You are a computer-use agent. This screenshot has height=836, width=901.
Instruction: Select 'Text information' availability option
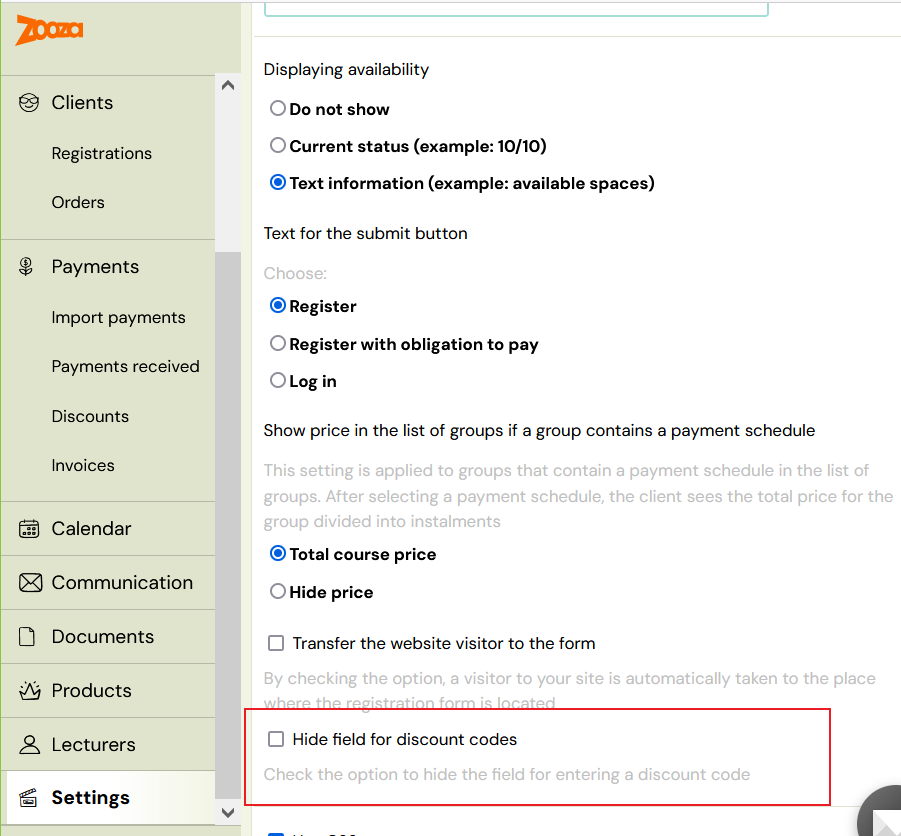pyautogui.click(x=278, y=183)
